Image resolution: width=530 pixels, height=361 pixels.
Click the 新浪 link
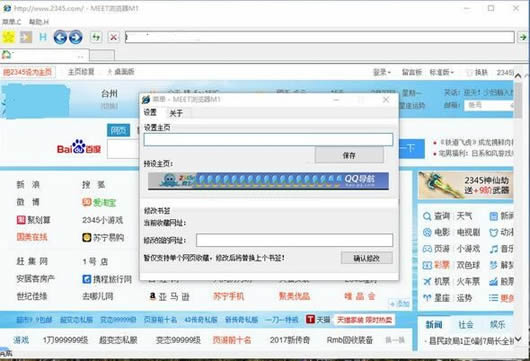(x=28, y=185)
